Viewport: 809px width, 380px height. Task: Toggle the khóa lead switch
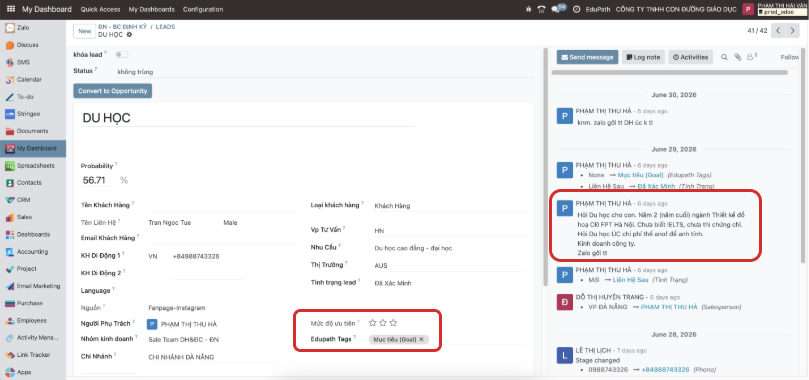pos(122,54)
